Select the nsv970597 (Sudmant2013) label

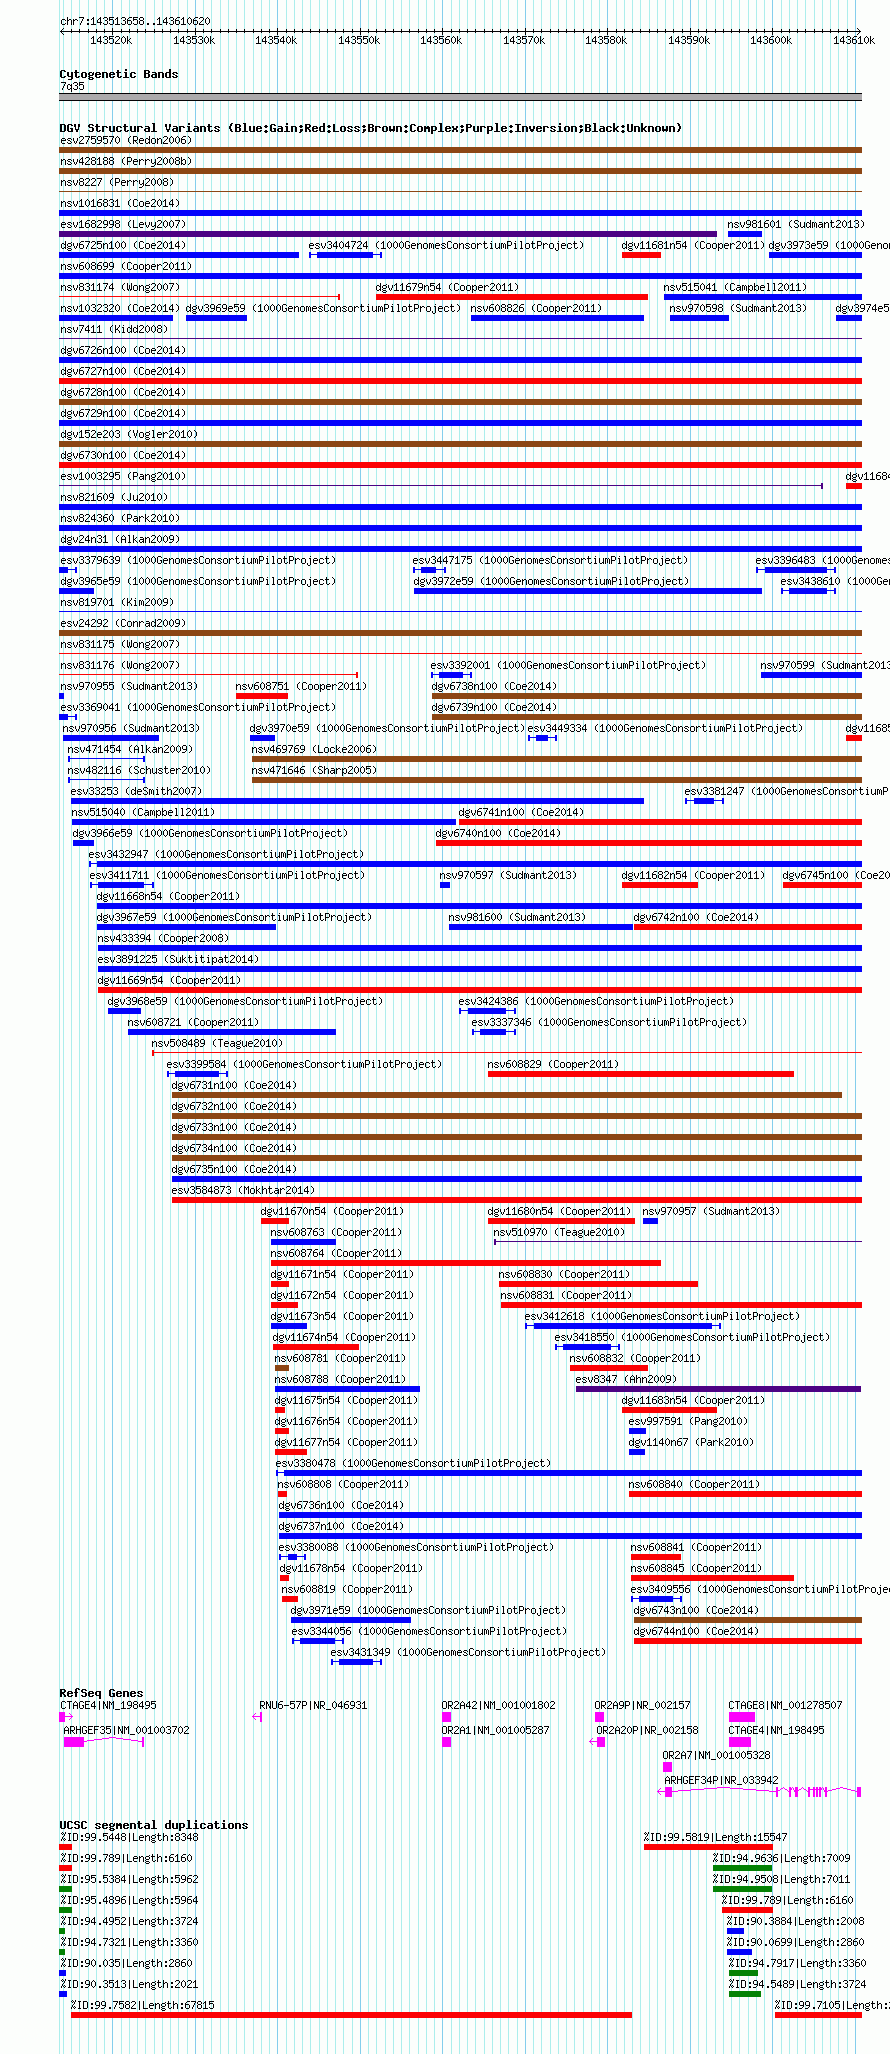[508, 875]
